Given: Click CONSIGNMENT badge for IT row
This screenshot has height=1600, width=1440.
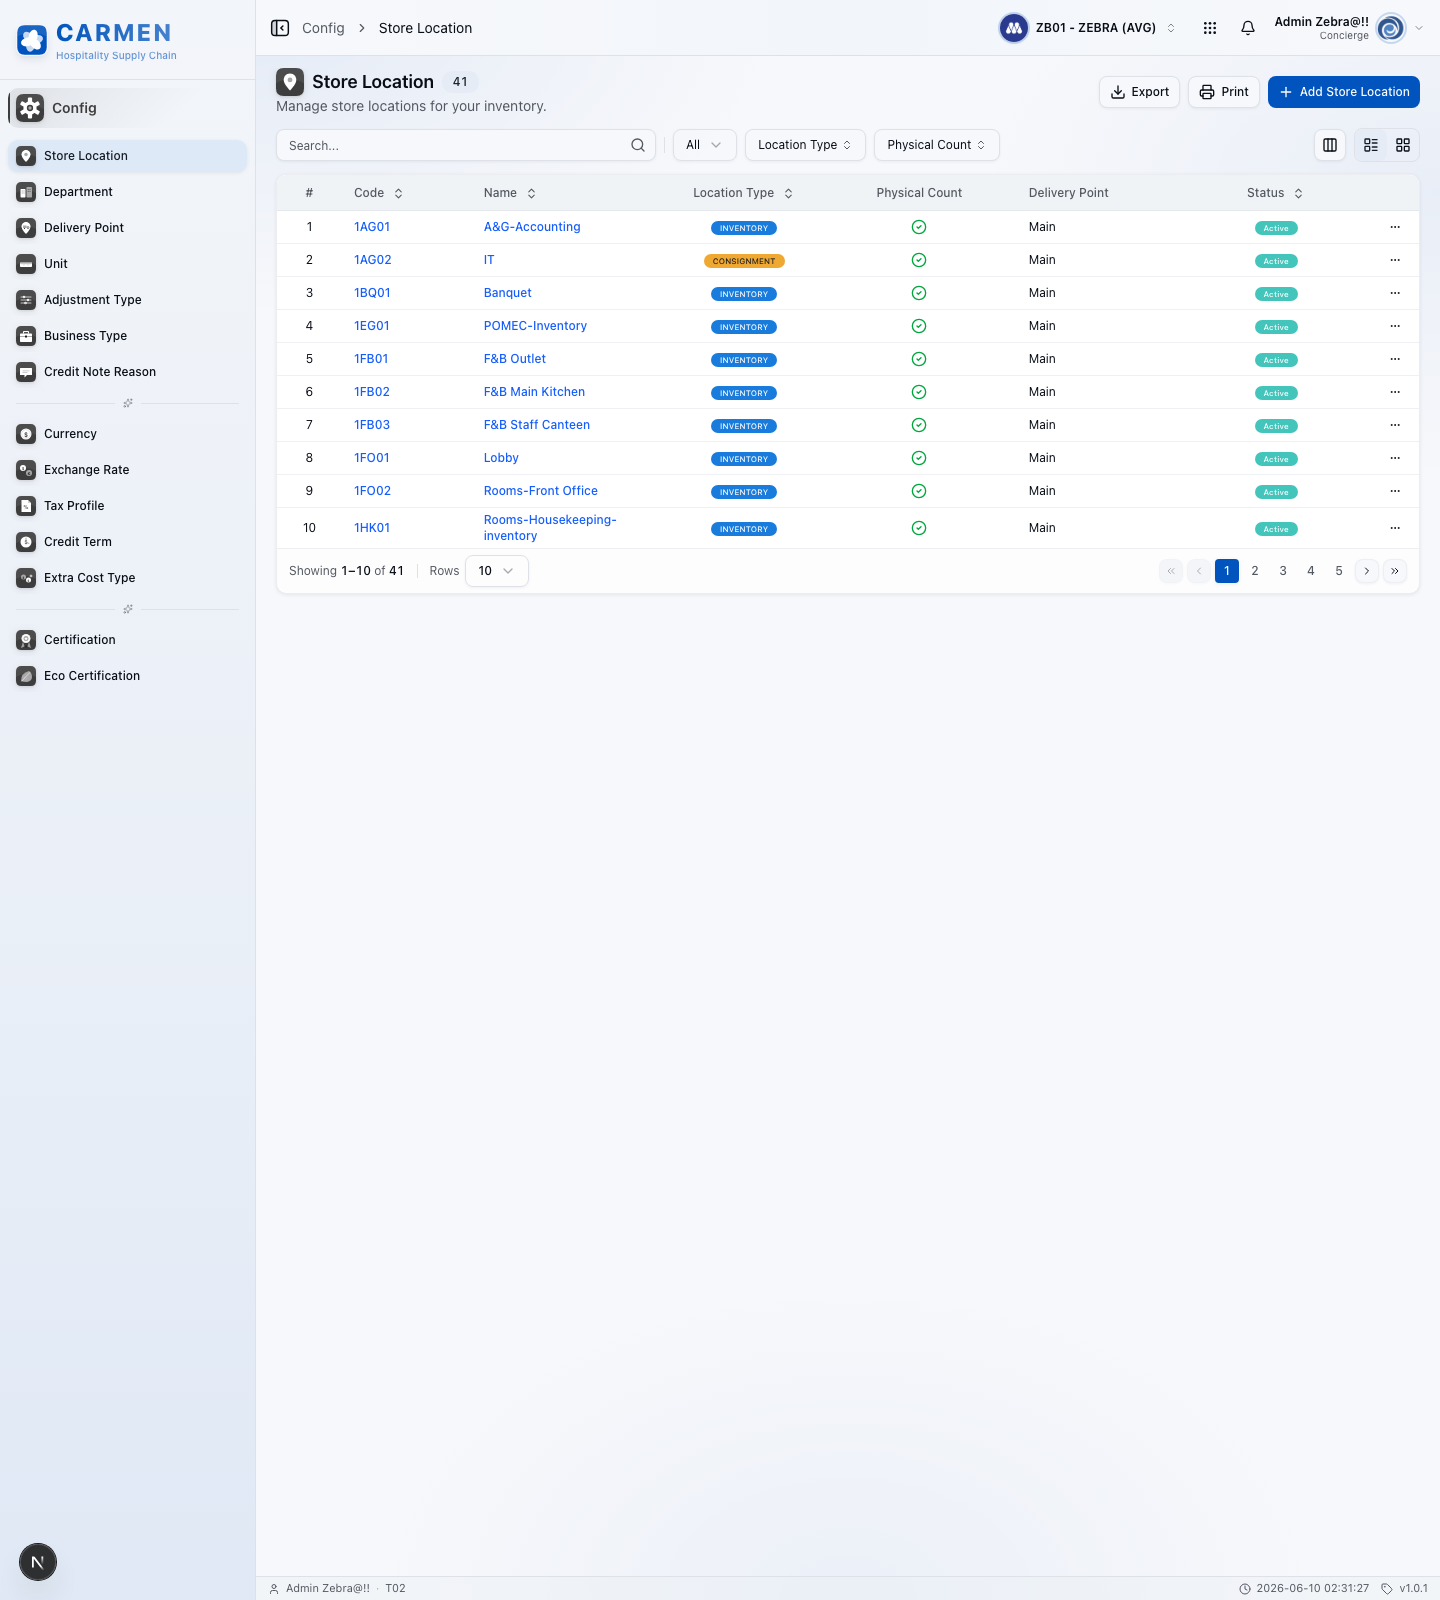Looking at the screenshot, I should point(744,261).
